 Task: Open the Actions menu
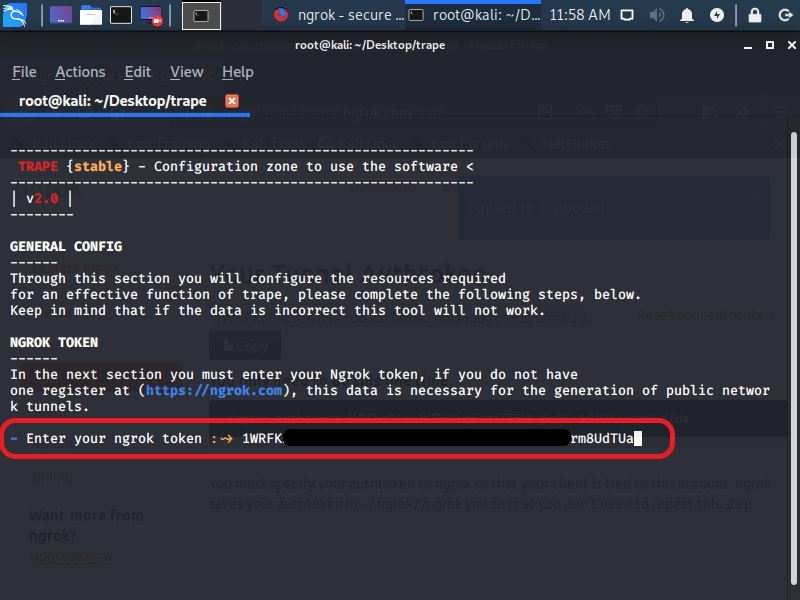point(80,72)
